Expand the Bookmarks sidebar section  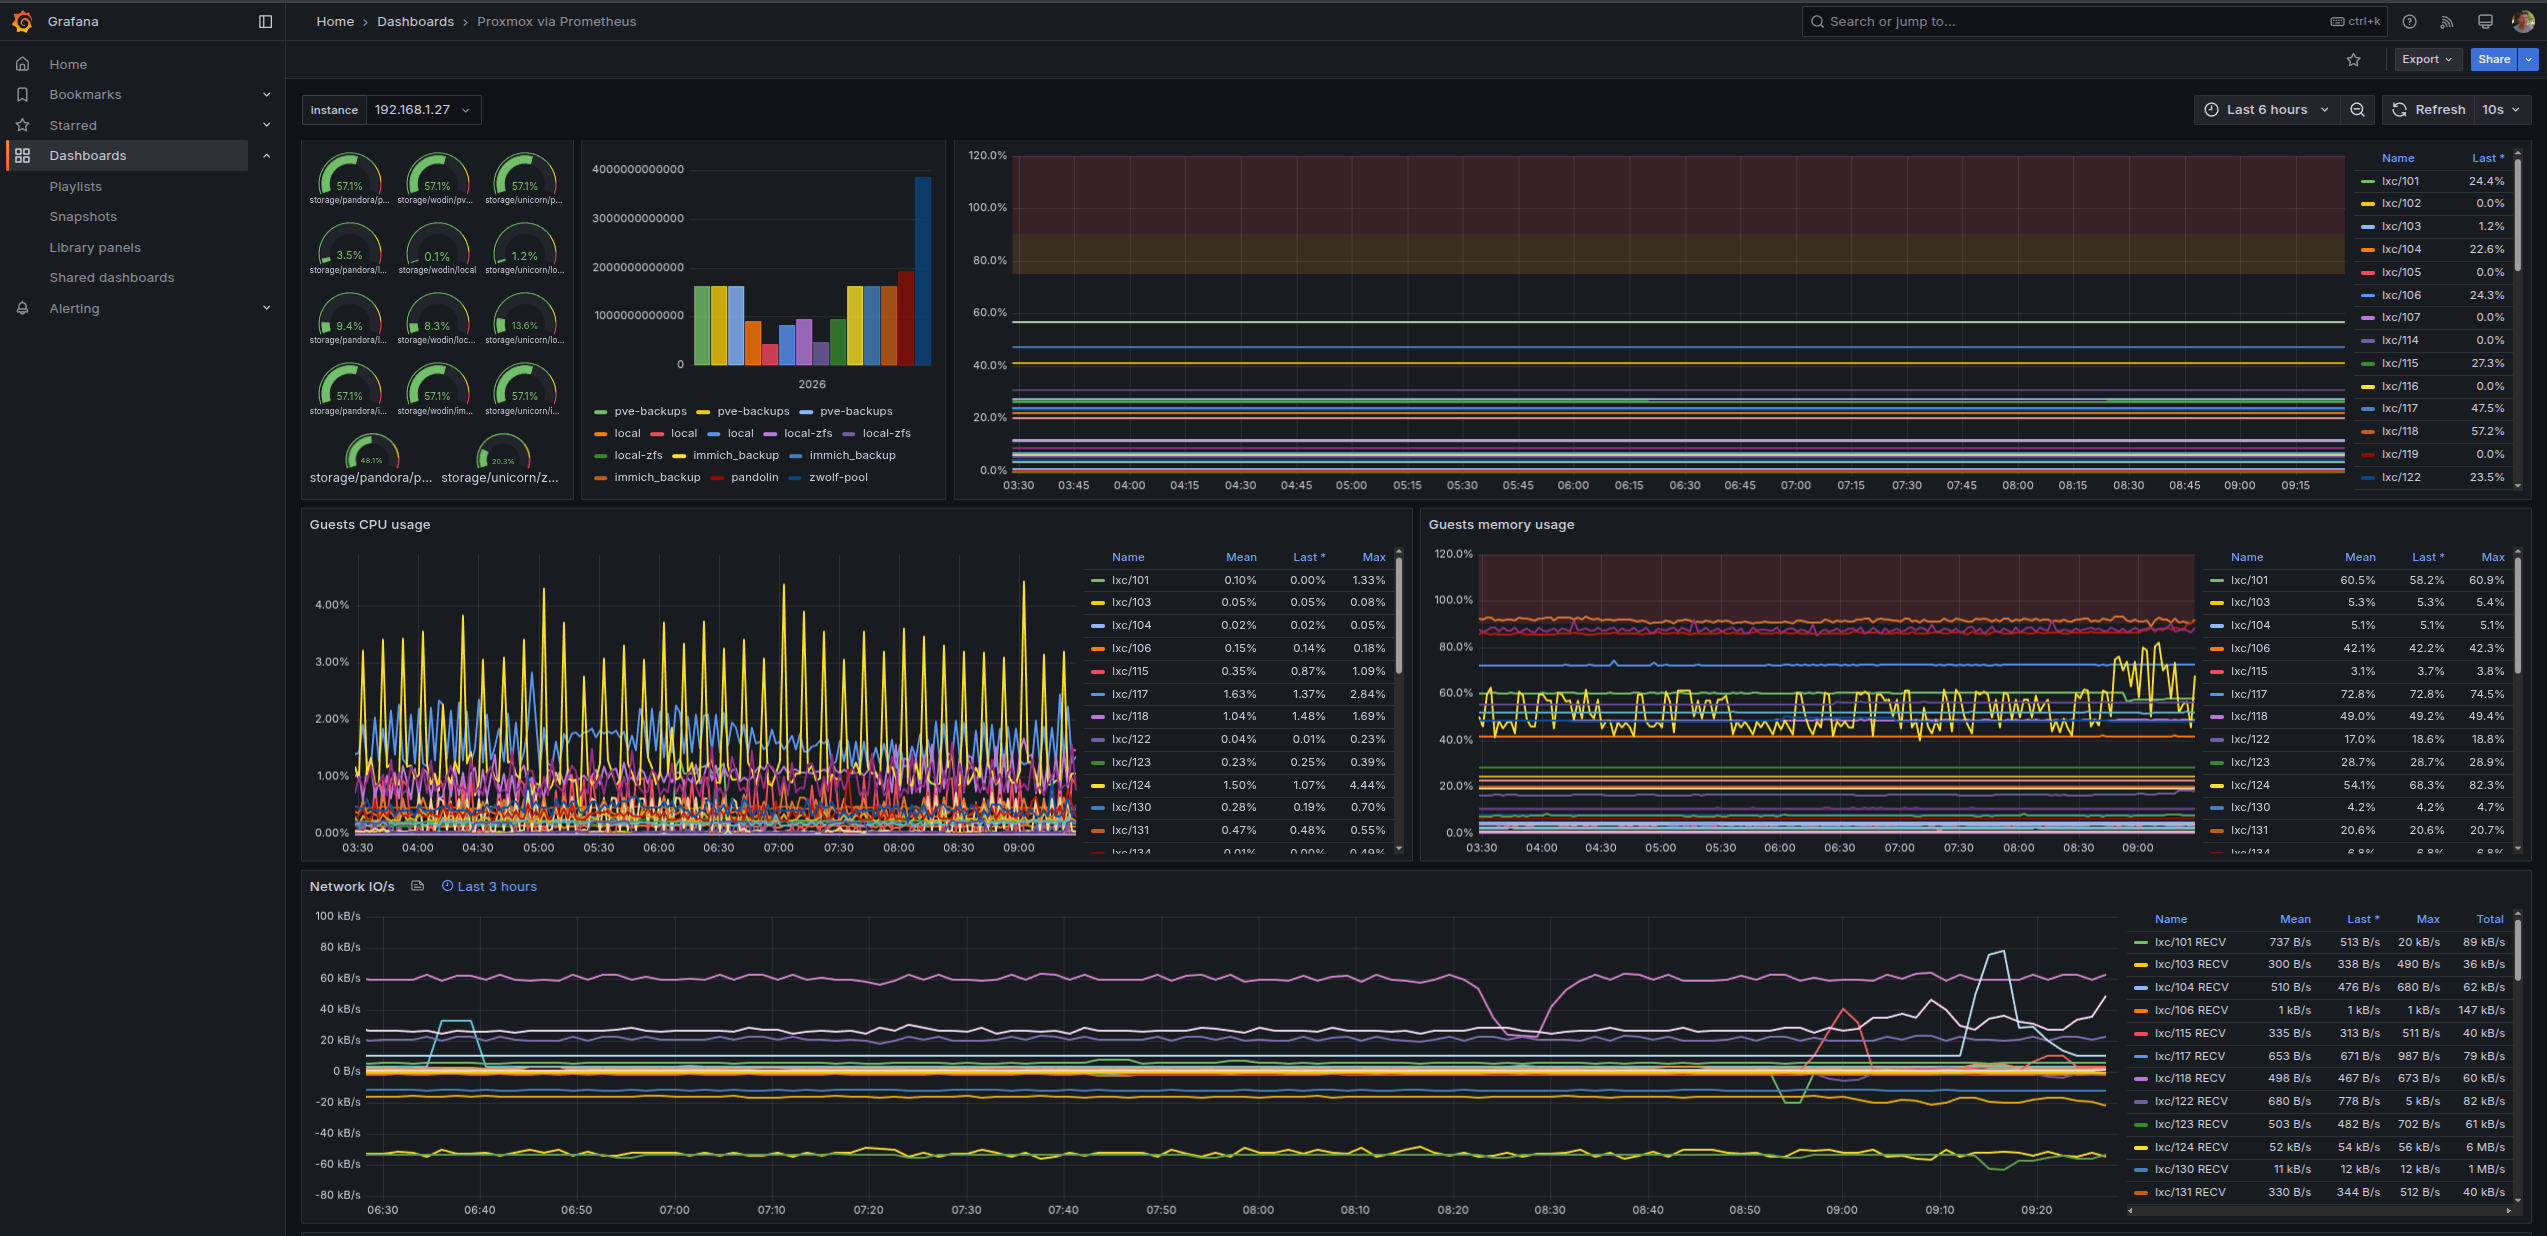267,94
